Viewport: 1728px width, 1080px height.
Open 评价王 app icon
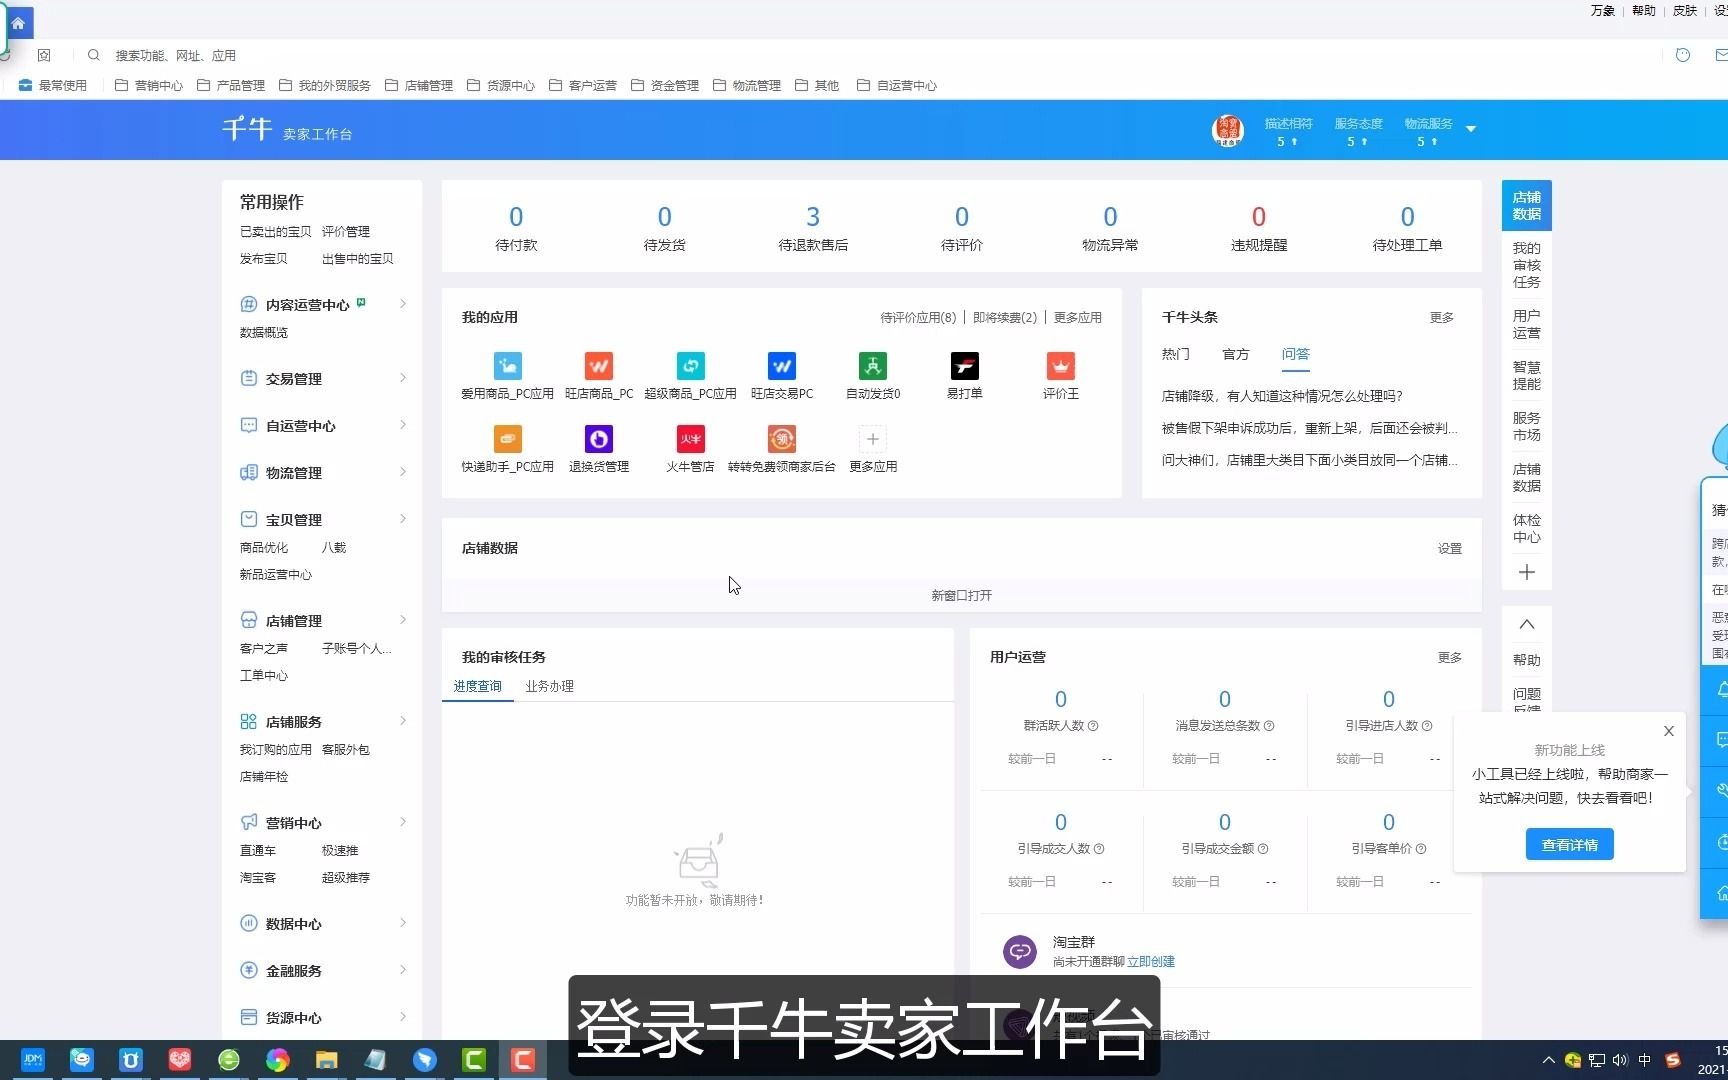(x=1061, y=366)
